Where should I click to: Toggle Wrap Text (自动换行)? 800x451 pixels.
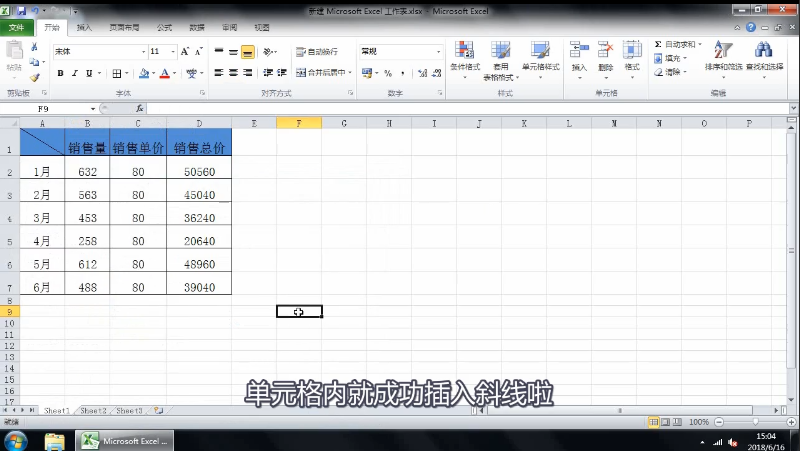[317, 51]
